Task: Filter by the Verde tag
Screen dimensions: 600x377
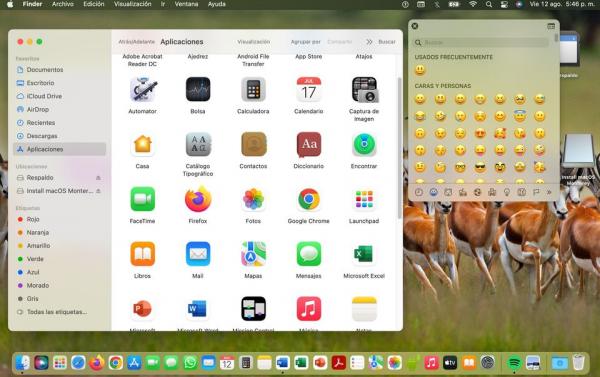Action: click(59, 259)
